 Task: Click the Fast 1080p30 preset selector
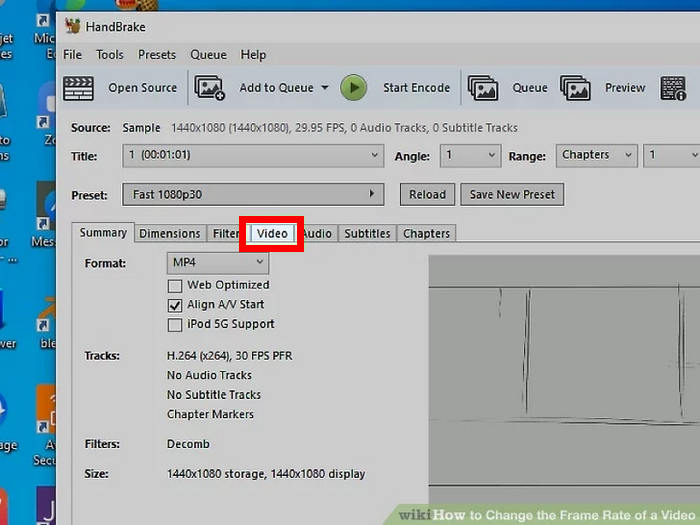(253, 194)
